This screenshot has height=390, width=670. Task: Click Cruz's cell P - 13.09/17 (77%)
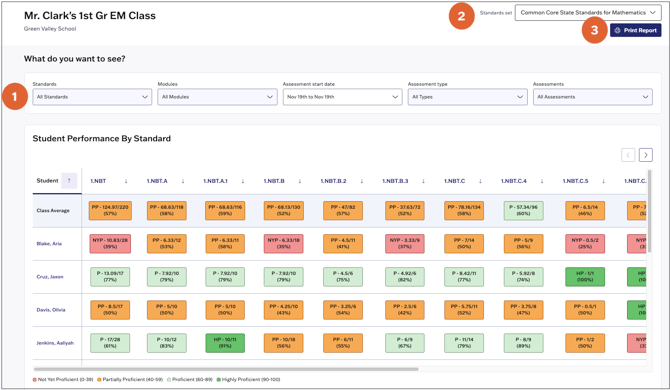pyautogui.click(x=110, y=277)
